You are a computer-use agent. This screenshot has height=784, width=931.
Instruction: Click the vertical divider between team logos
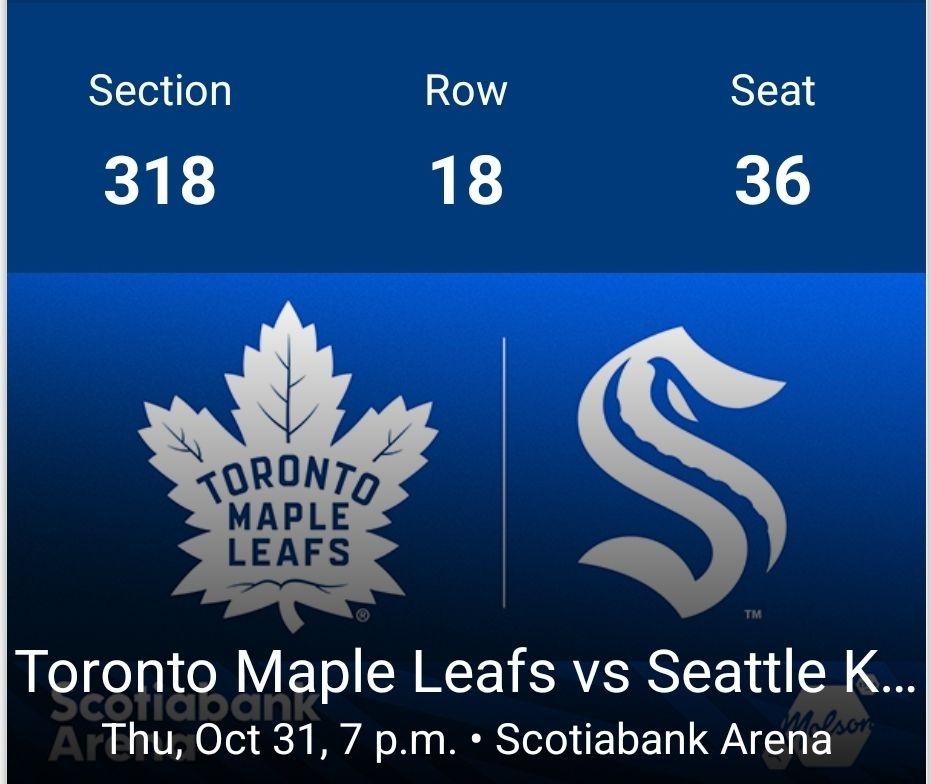click(503, 472)
